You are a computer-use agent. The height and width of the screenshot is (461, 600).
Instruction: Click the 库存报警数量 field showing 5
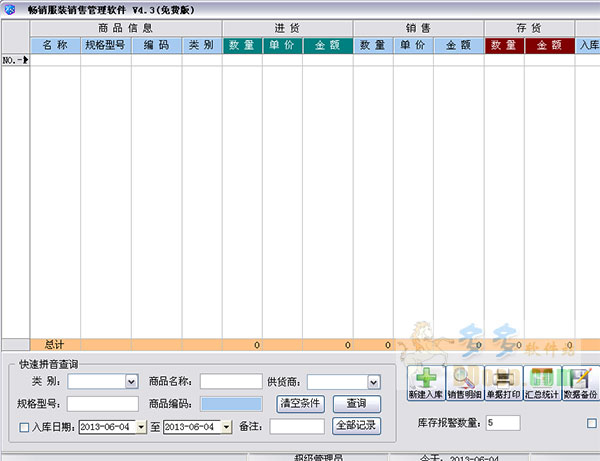tap(503, 423)
